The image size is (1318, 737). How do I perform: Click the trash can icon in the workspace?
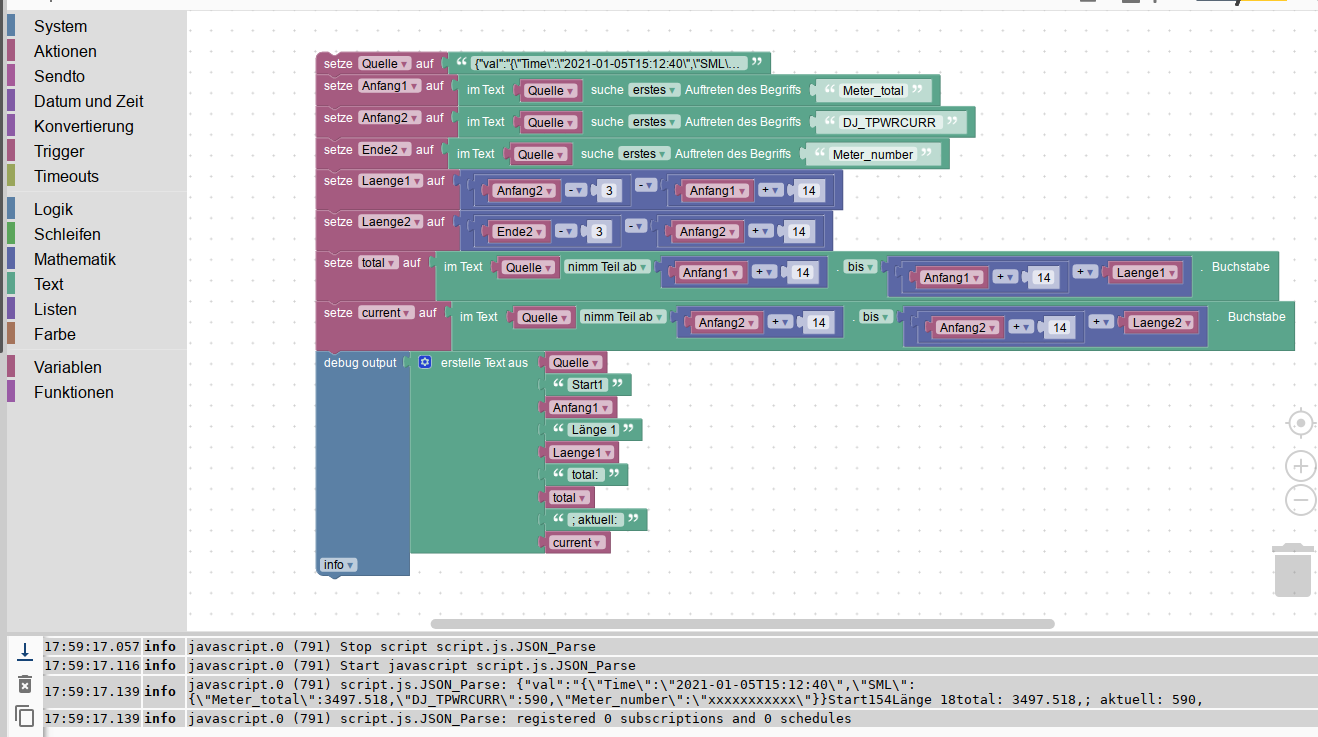(1291, 569)
